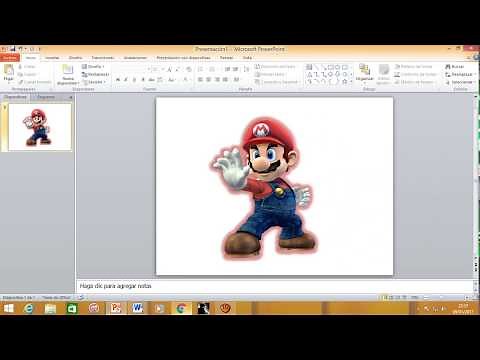480x360 pixels.
Task: Click the Cortar scissors icon
Action: [21, 67]
